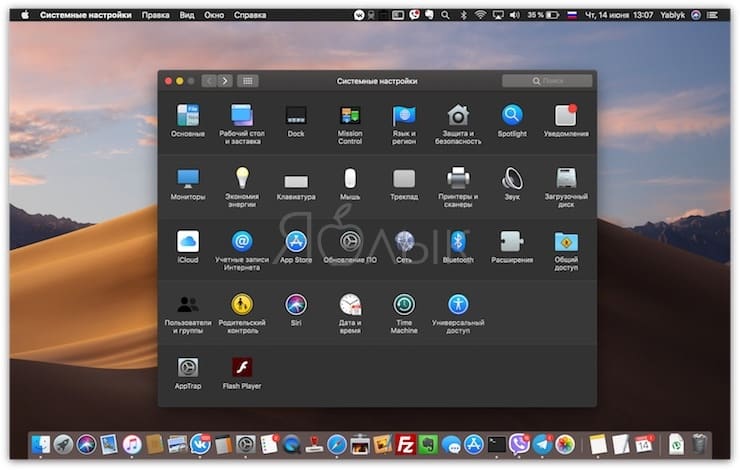Open Spotlight preferences pane

512,121
